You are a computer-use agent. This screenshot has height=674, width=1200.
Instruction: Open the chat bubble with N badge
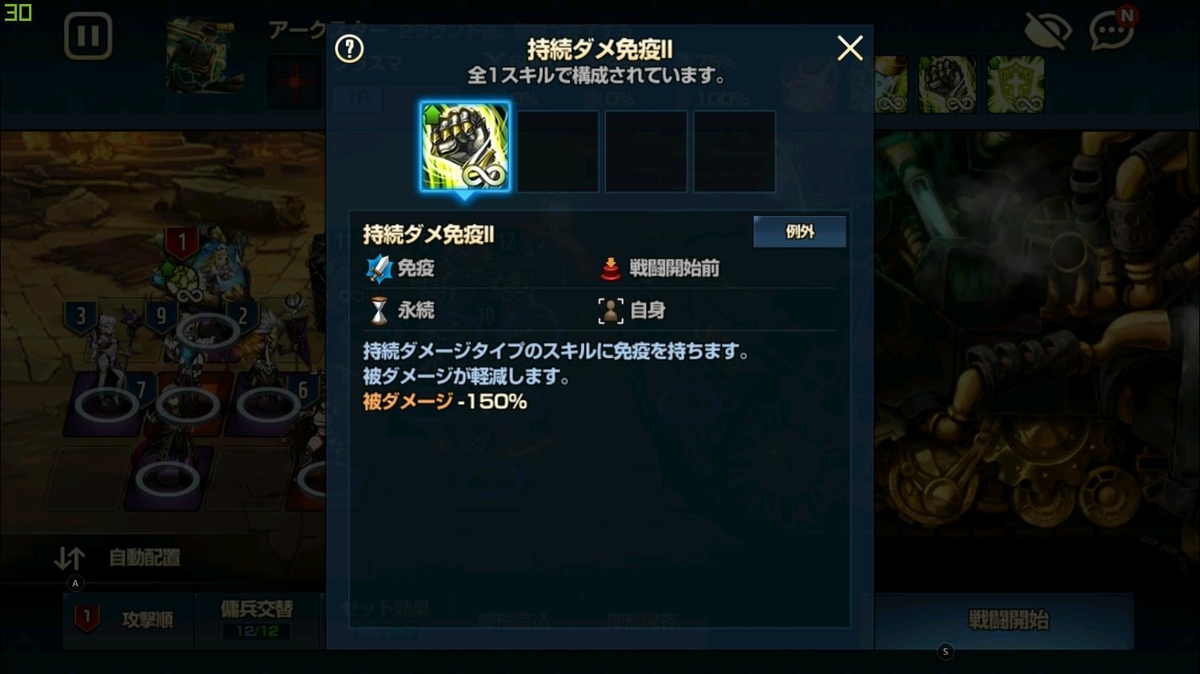(1112, 29)
